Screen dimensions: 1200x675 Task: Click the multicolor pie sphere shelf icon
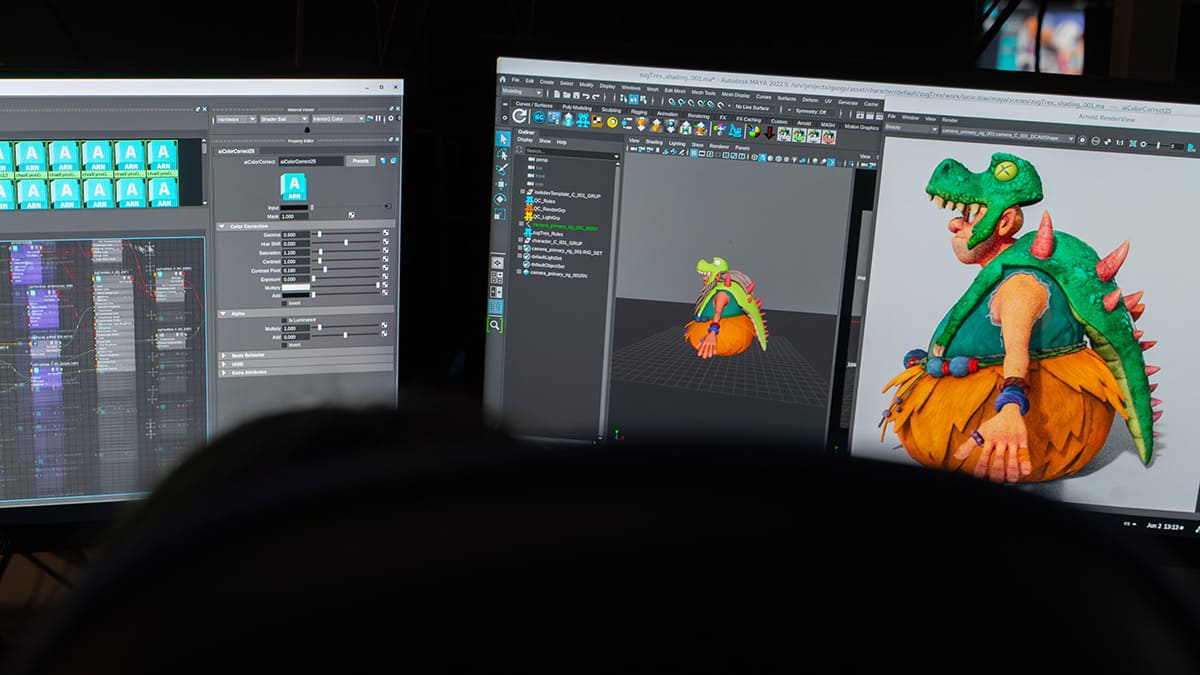(x=752, y=130)
